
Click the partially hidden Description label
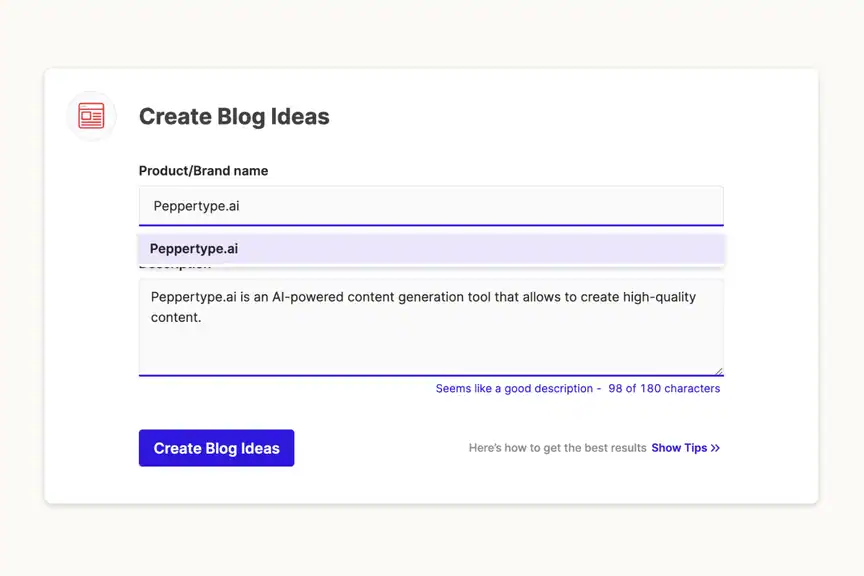click(x=175, y=267)
